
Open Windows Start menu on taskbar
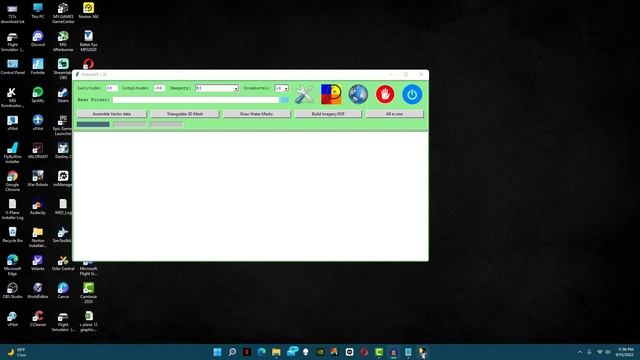[x=218, y=352]
